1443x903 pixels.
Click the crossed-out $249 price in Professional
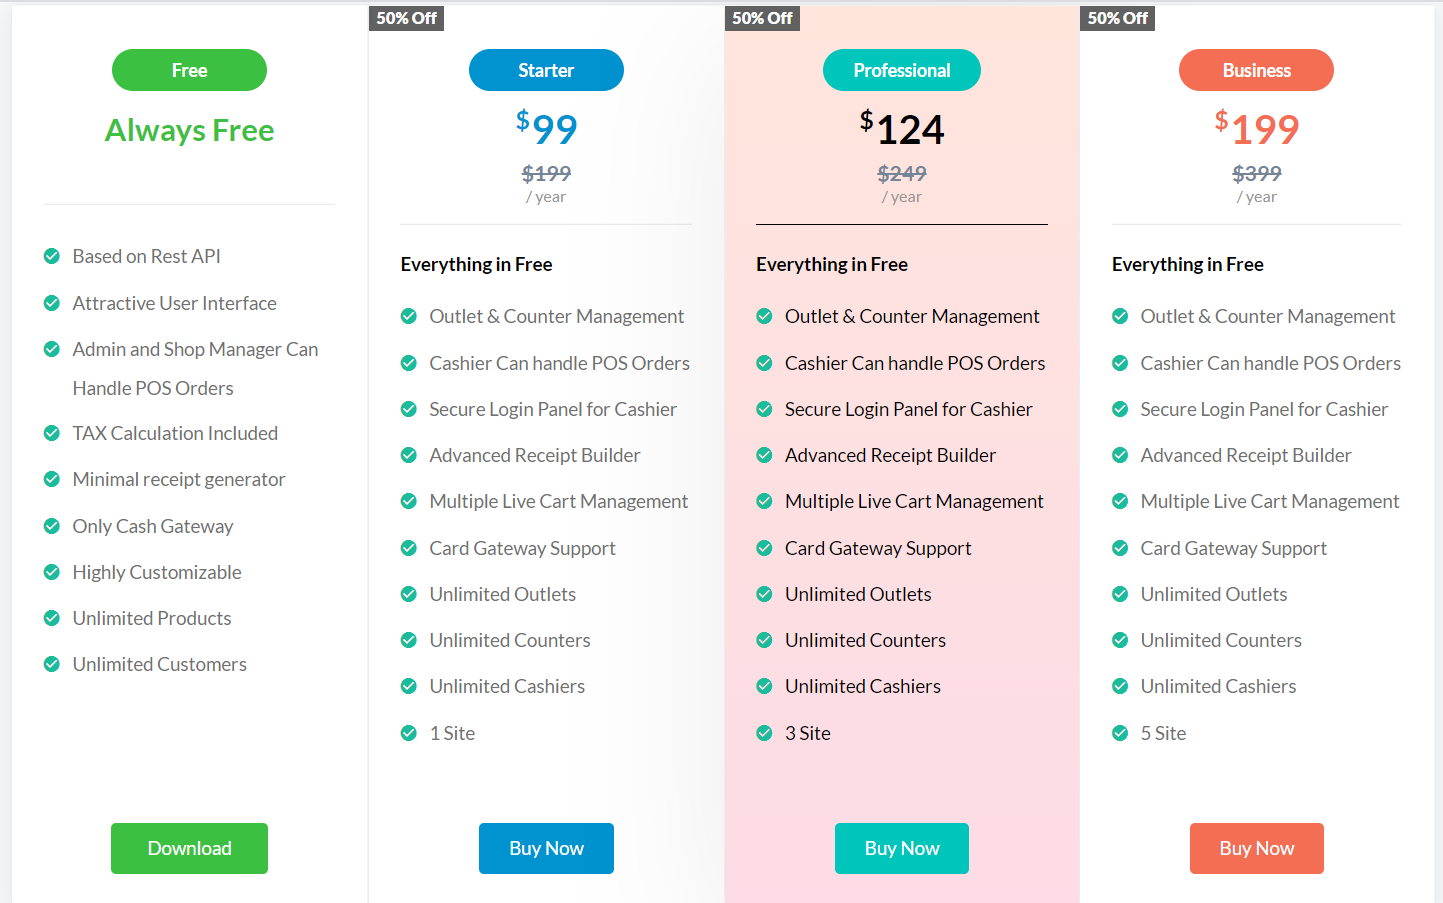coord(901,173)
